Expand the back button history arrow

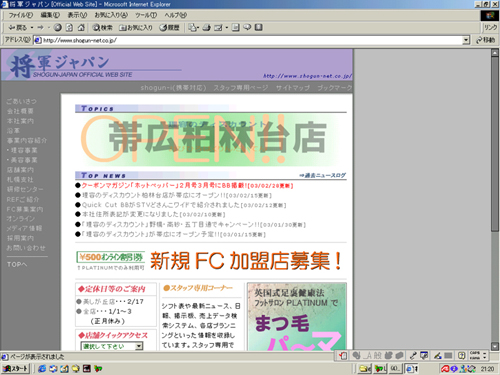(32, 28)
